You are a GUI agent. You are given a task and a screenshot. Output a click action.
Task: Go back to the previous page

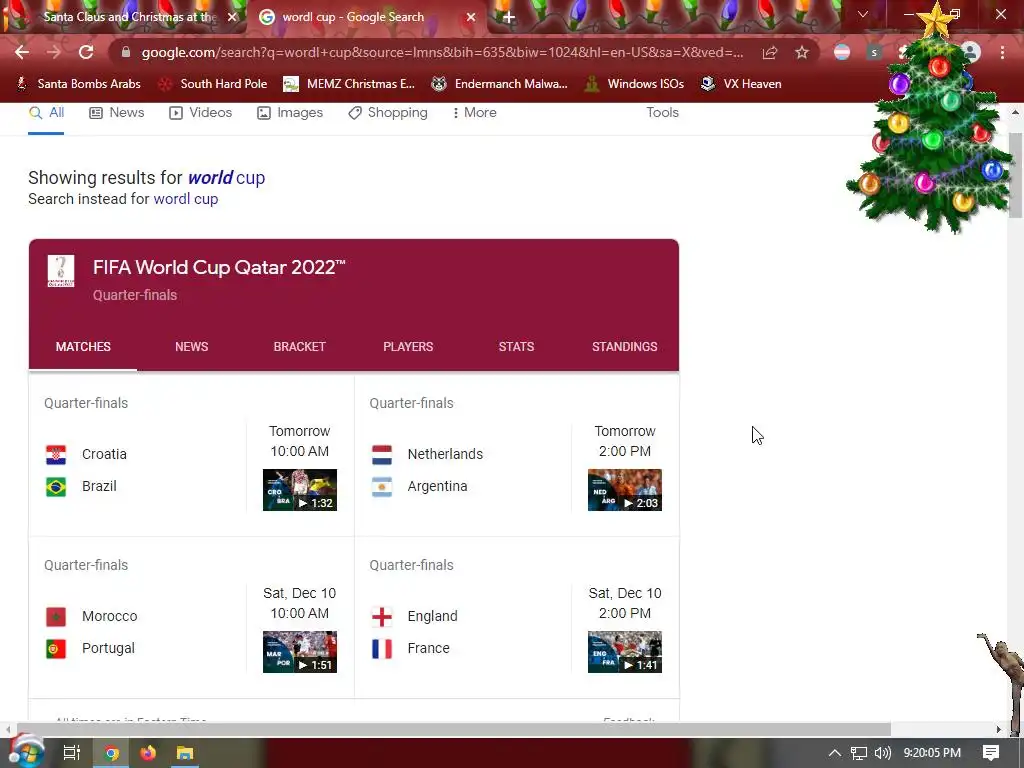tap(22, 52)
